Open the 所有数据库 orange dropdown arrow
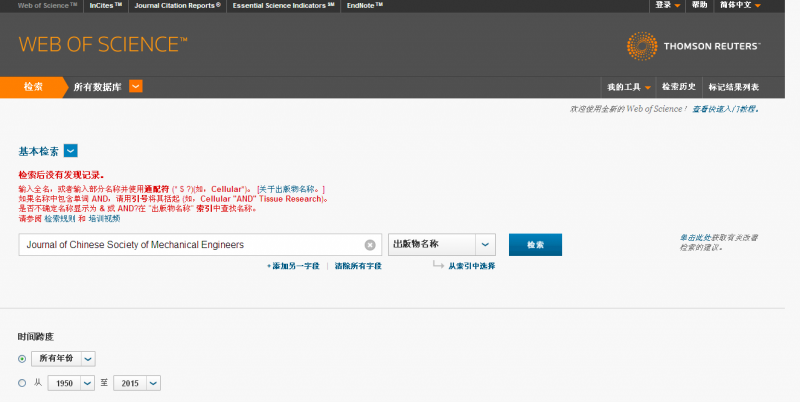This screenshot has height=402, width=800. pos(136,87)
